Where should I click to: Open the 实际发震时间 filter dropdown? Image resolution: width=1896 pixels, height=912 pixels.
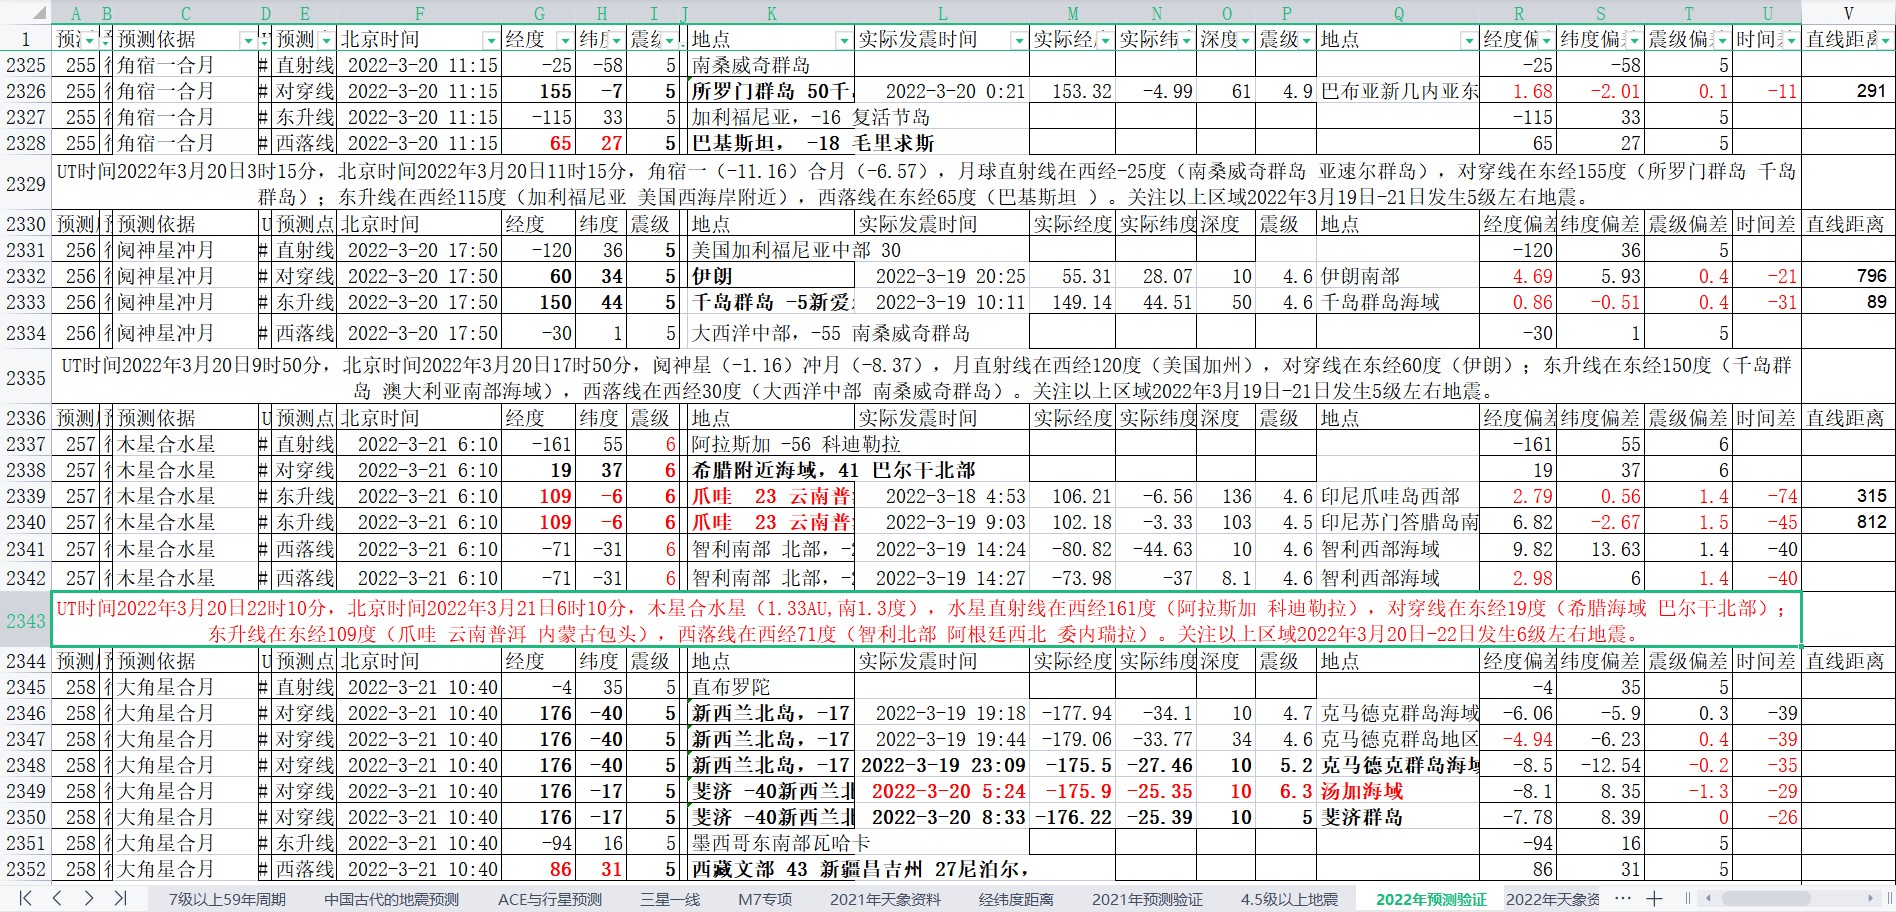click(1019, 40)
